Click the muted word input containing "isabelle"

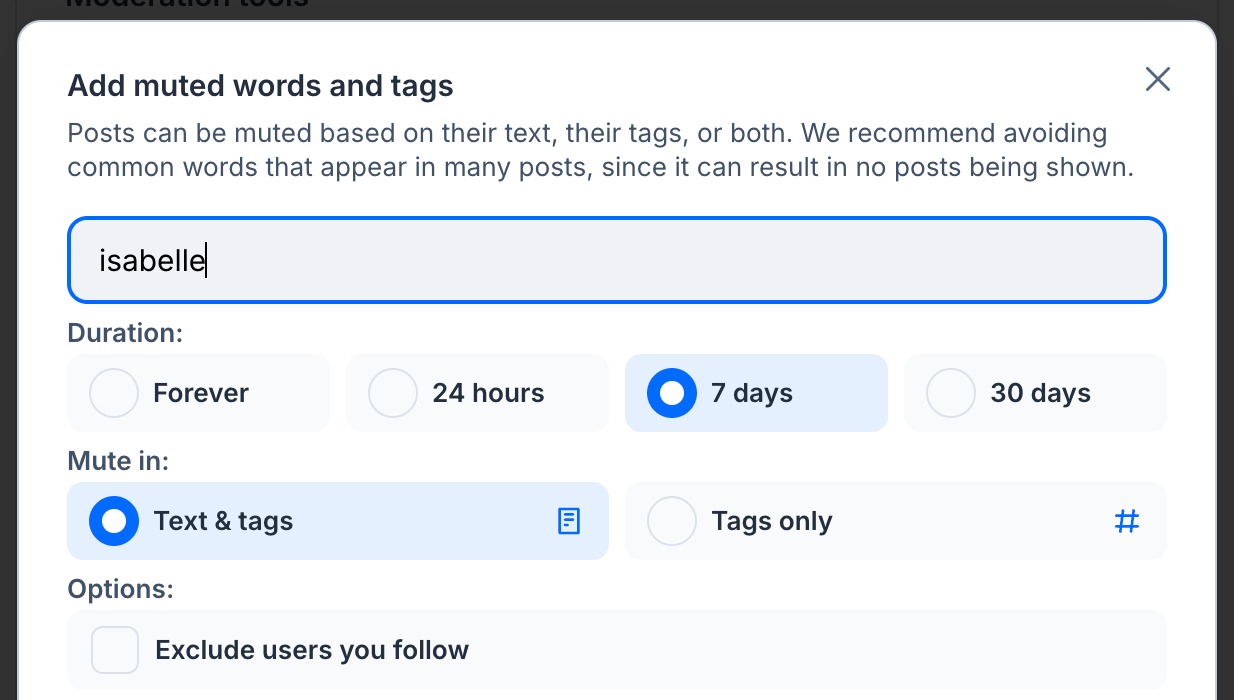[616, 260]
